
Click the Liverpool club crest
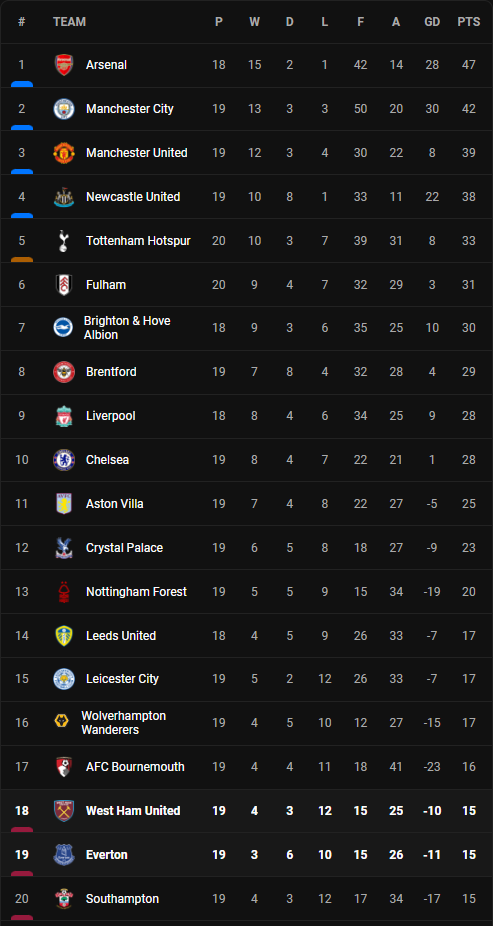[x=64, y=416]
